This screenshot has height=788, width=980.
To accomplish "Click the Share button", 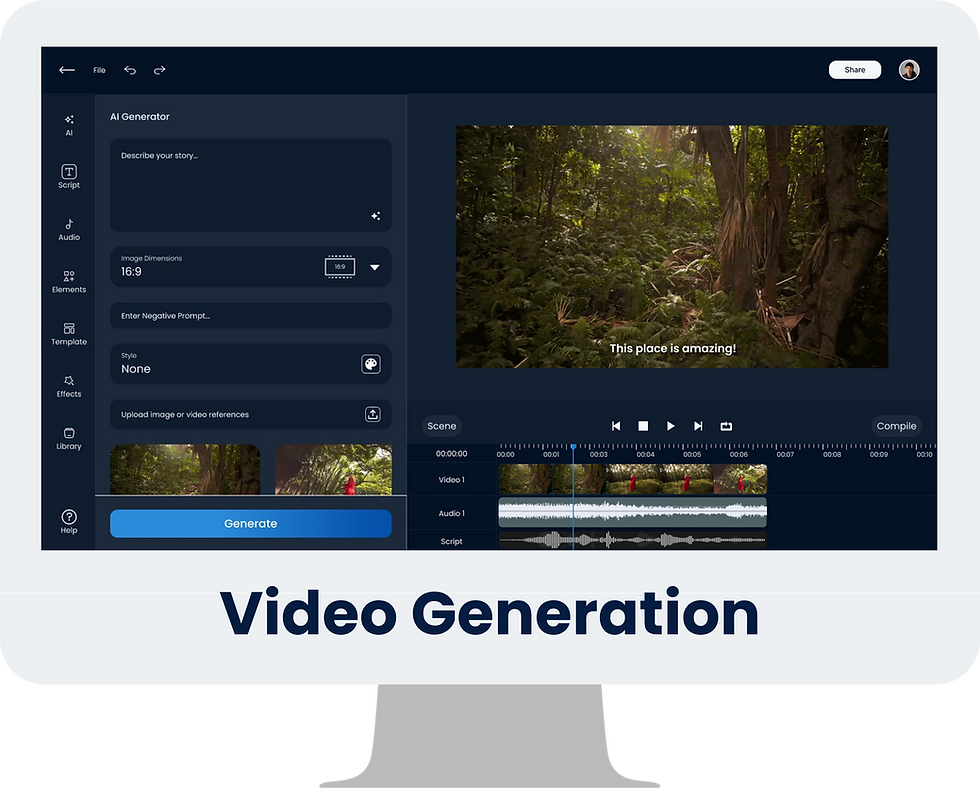I will point(854,70).
